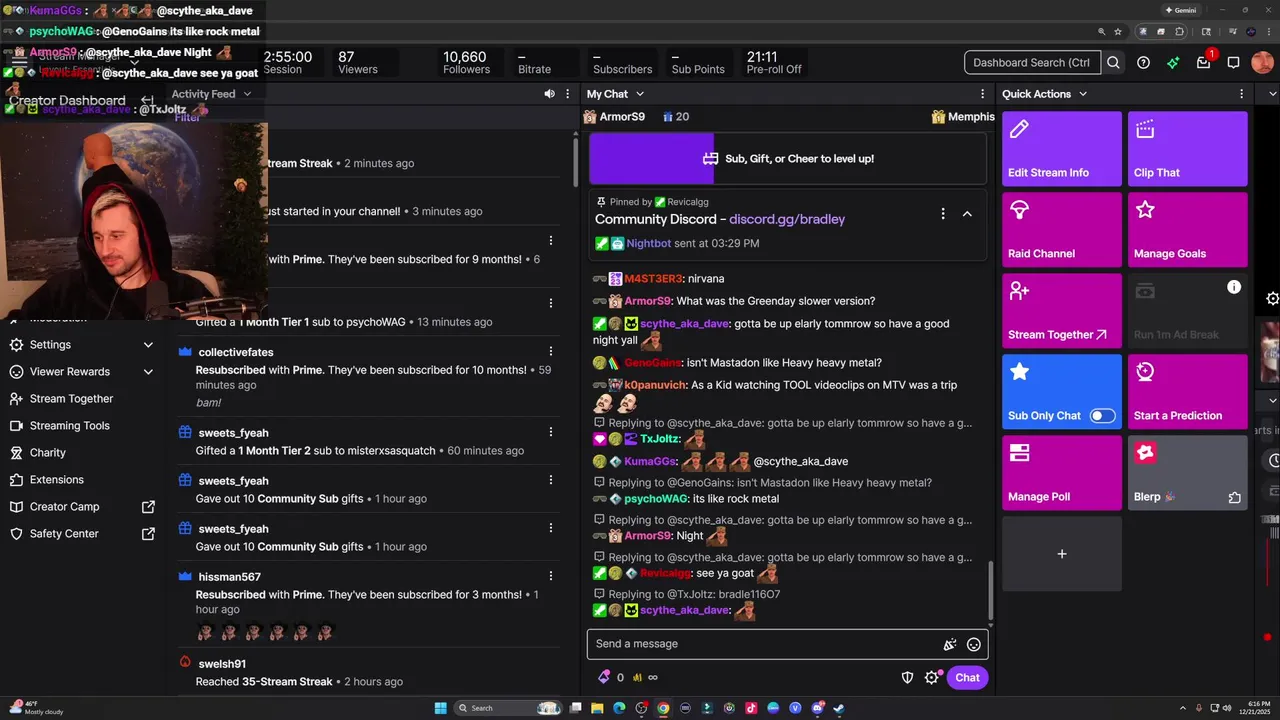1280x720 pixels.
Task: Click username hissman567 in activity feed
Action: coord(229,577)
